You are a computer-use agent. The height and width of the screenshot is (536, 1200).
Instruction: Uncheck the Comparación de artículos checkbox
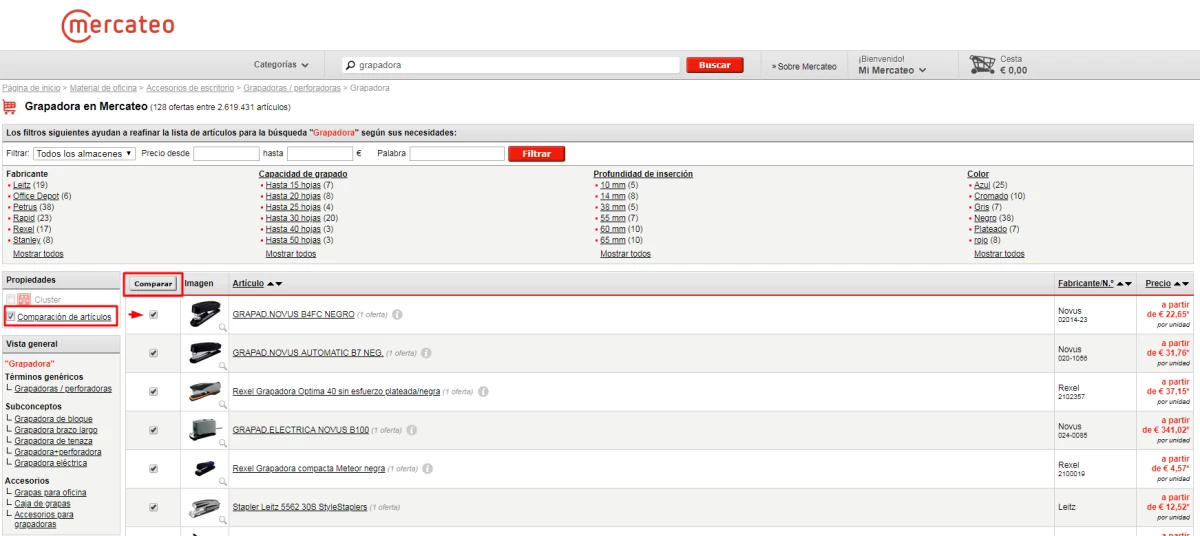11,317
